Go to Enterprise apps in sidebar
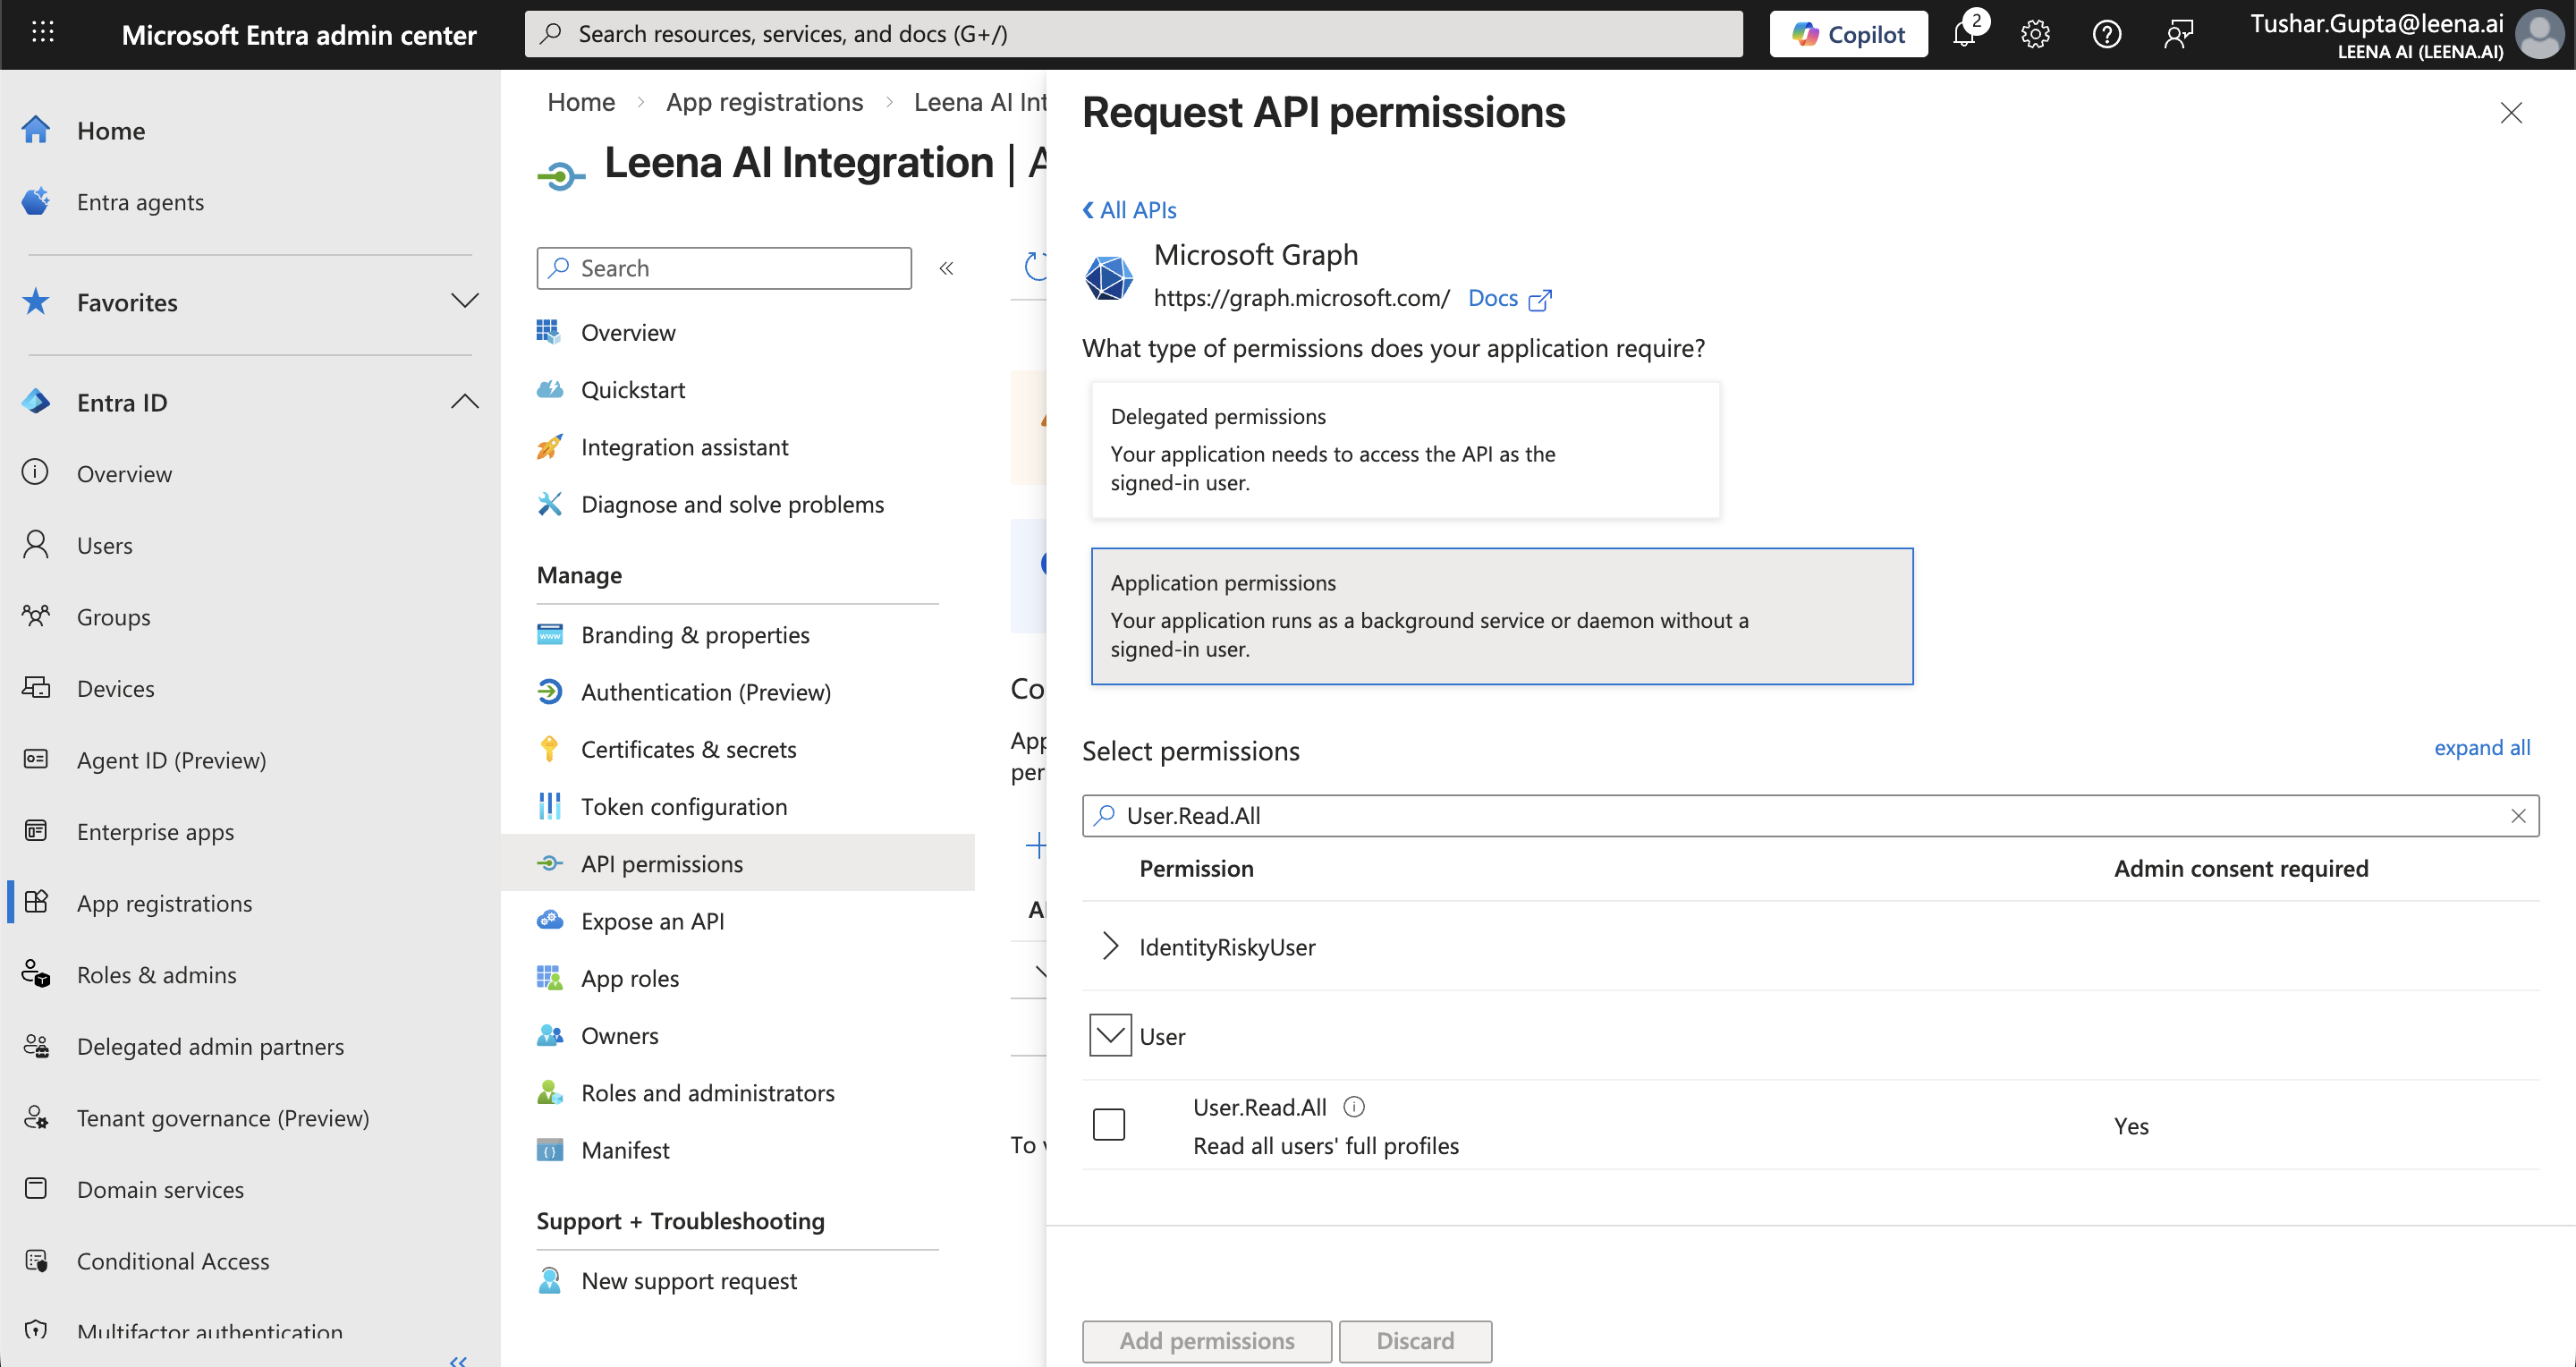The width and height of the screenshot is (2576, 1367). point(155,831)
